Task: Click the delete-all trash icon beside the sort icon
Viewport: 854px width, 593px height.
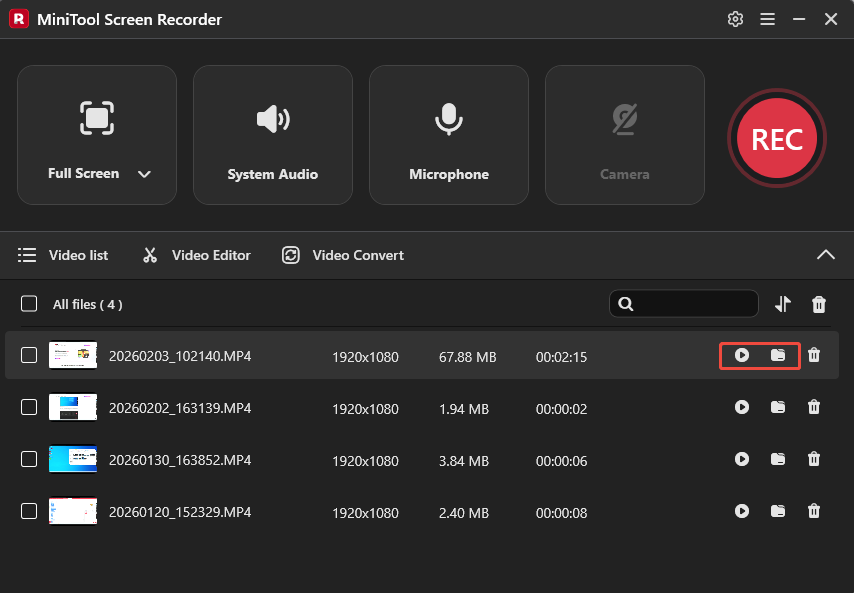Action: point(819,303)
